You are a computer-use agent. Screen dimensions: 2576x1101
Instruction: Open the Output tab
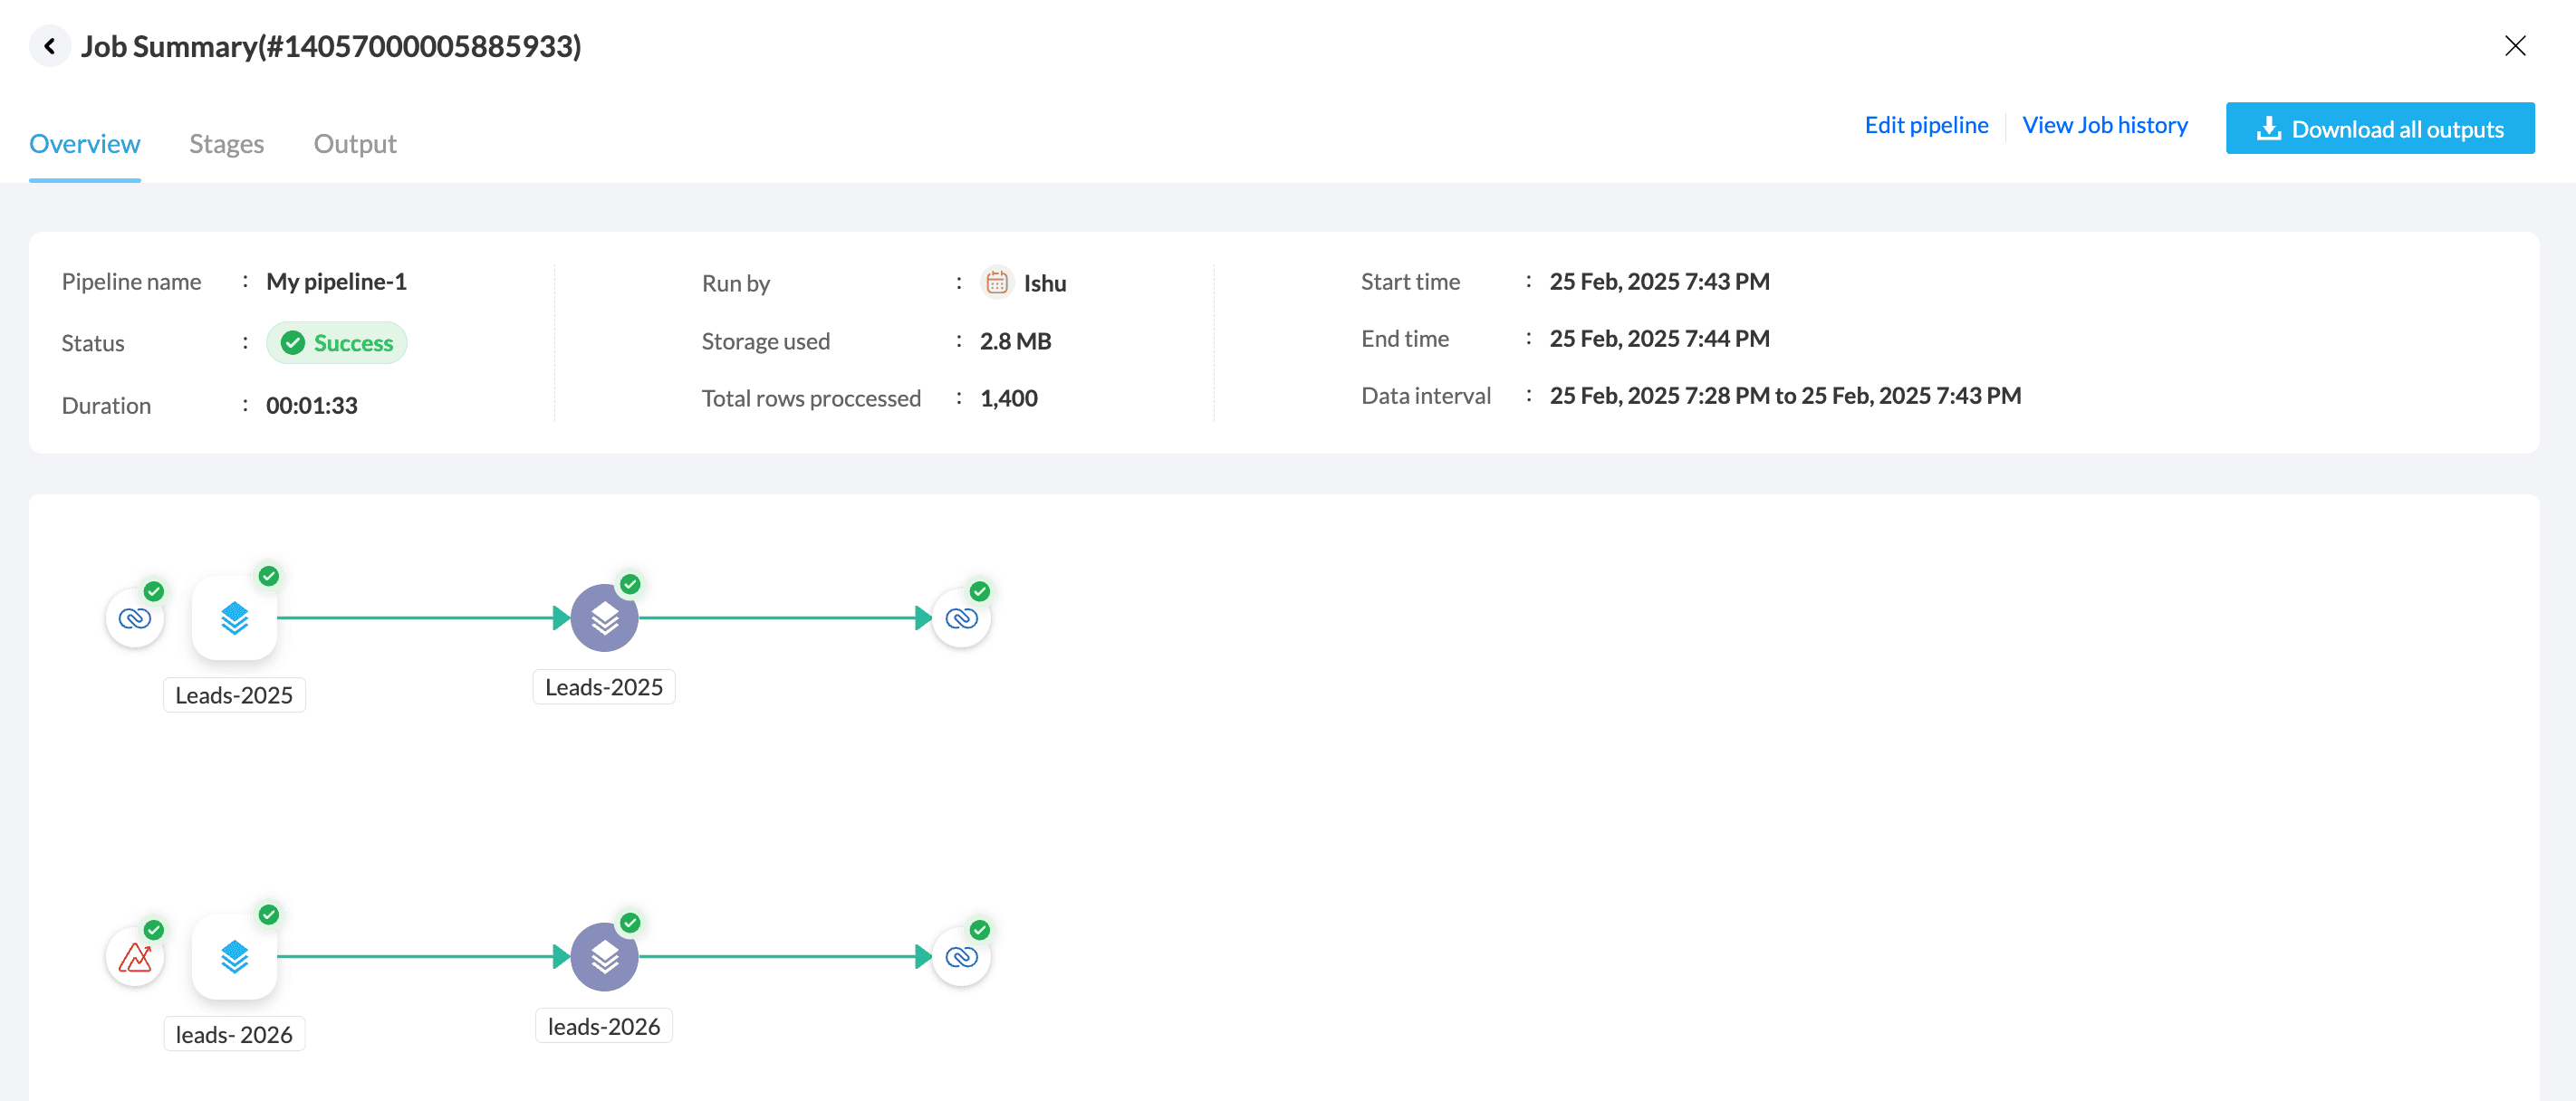(355, 144)
